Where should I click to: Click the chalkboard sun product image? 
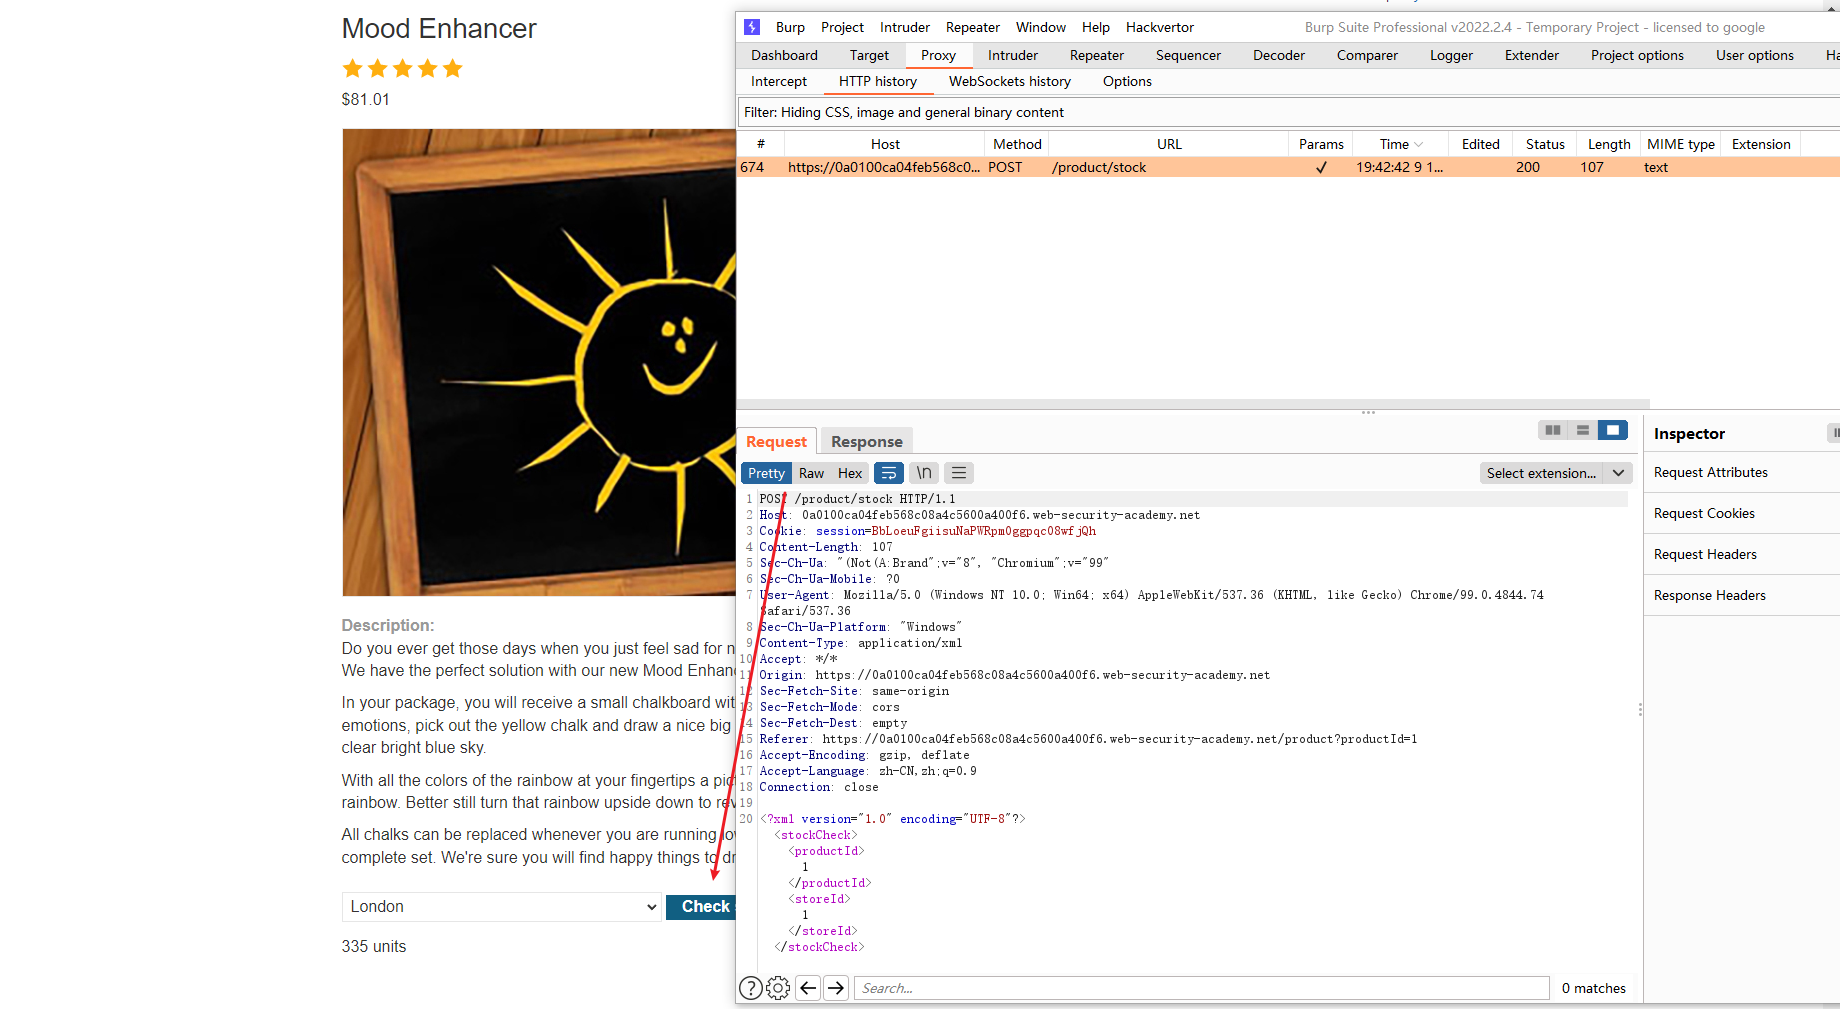[x=539, y=362]
